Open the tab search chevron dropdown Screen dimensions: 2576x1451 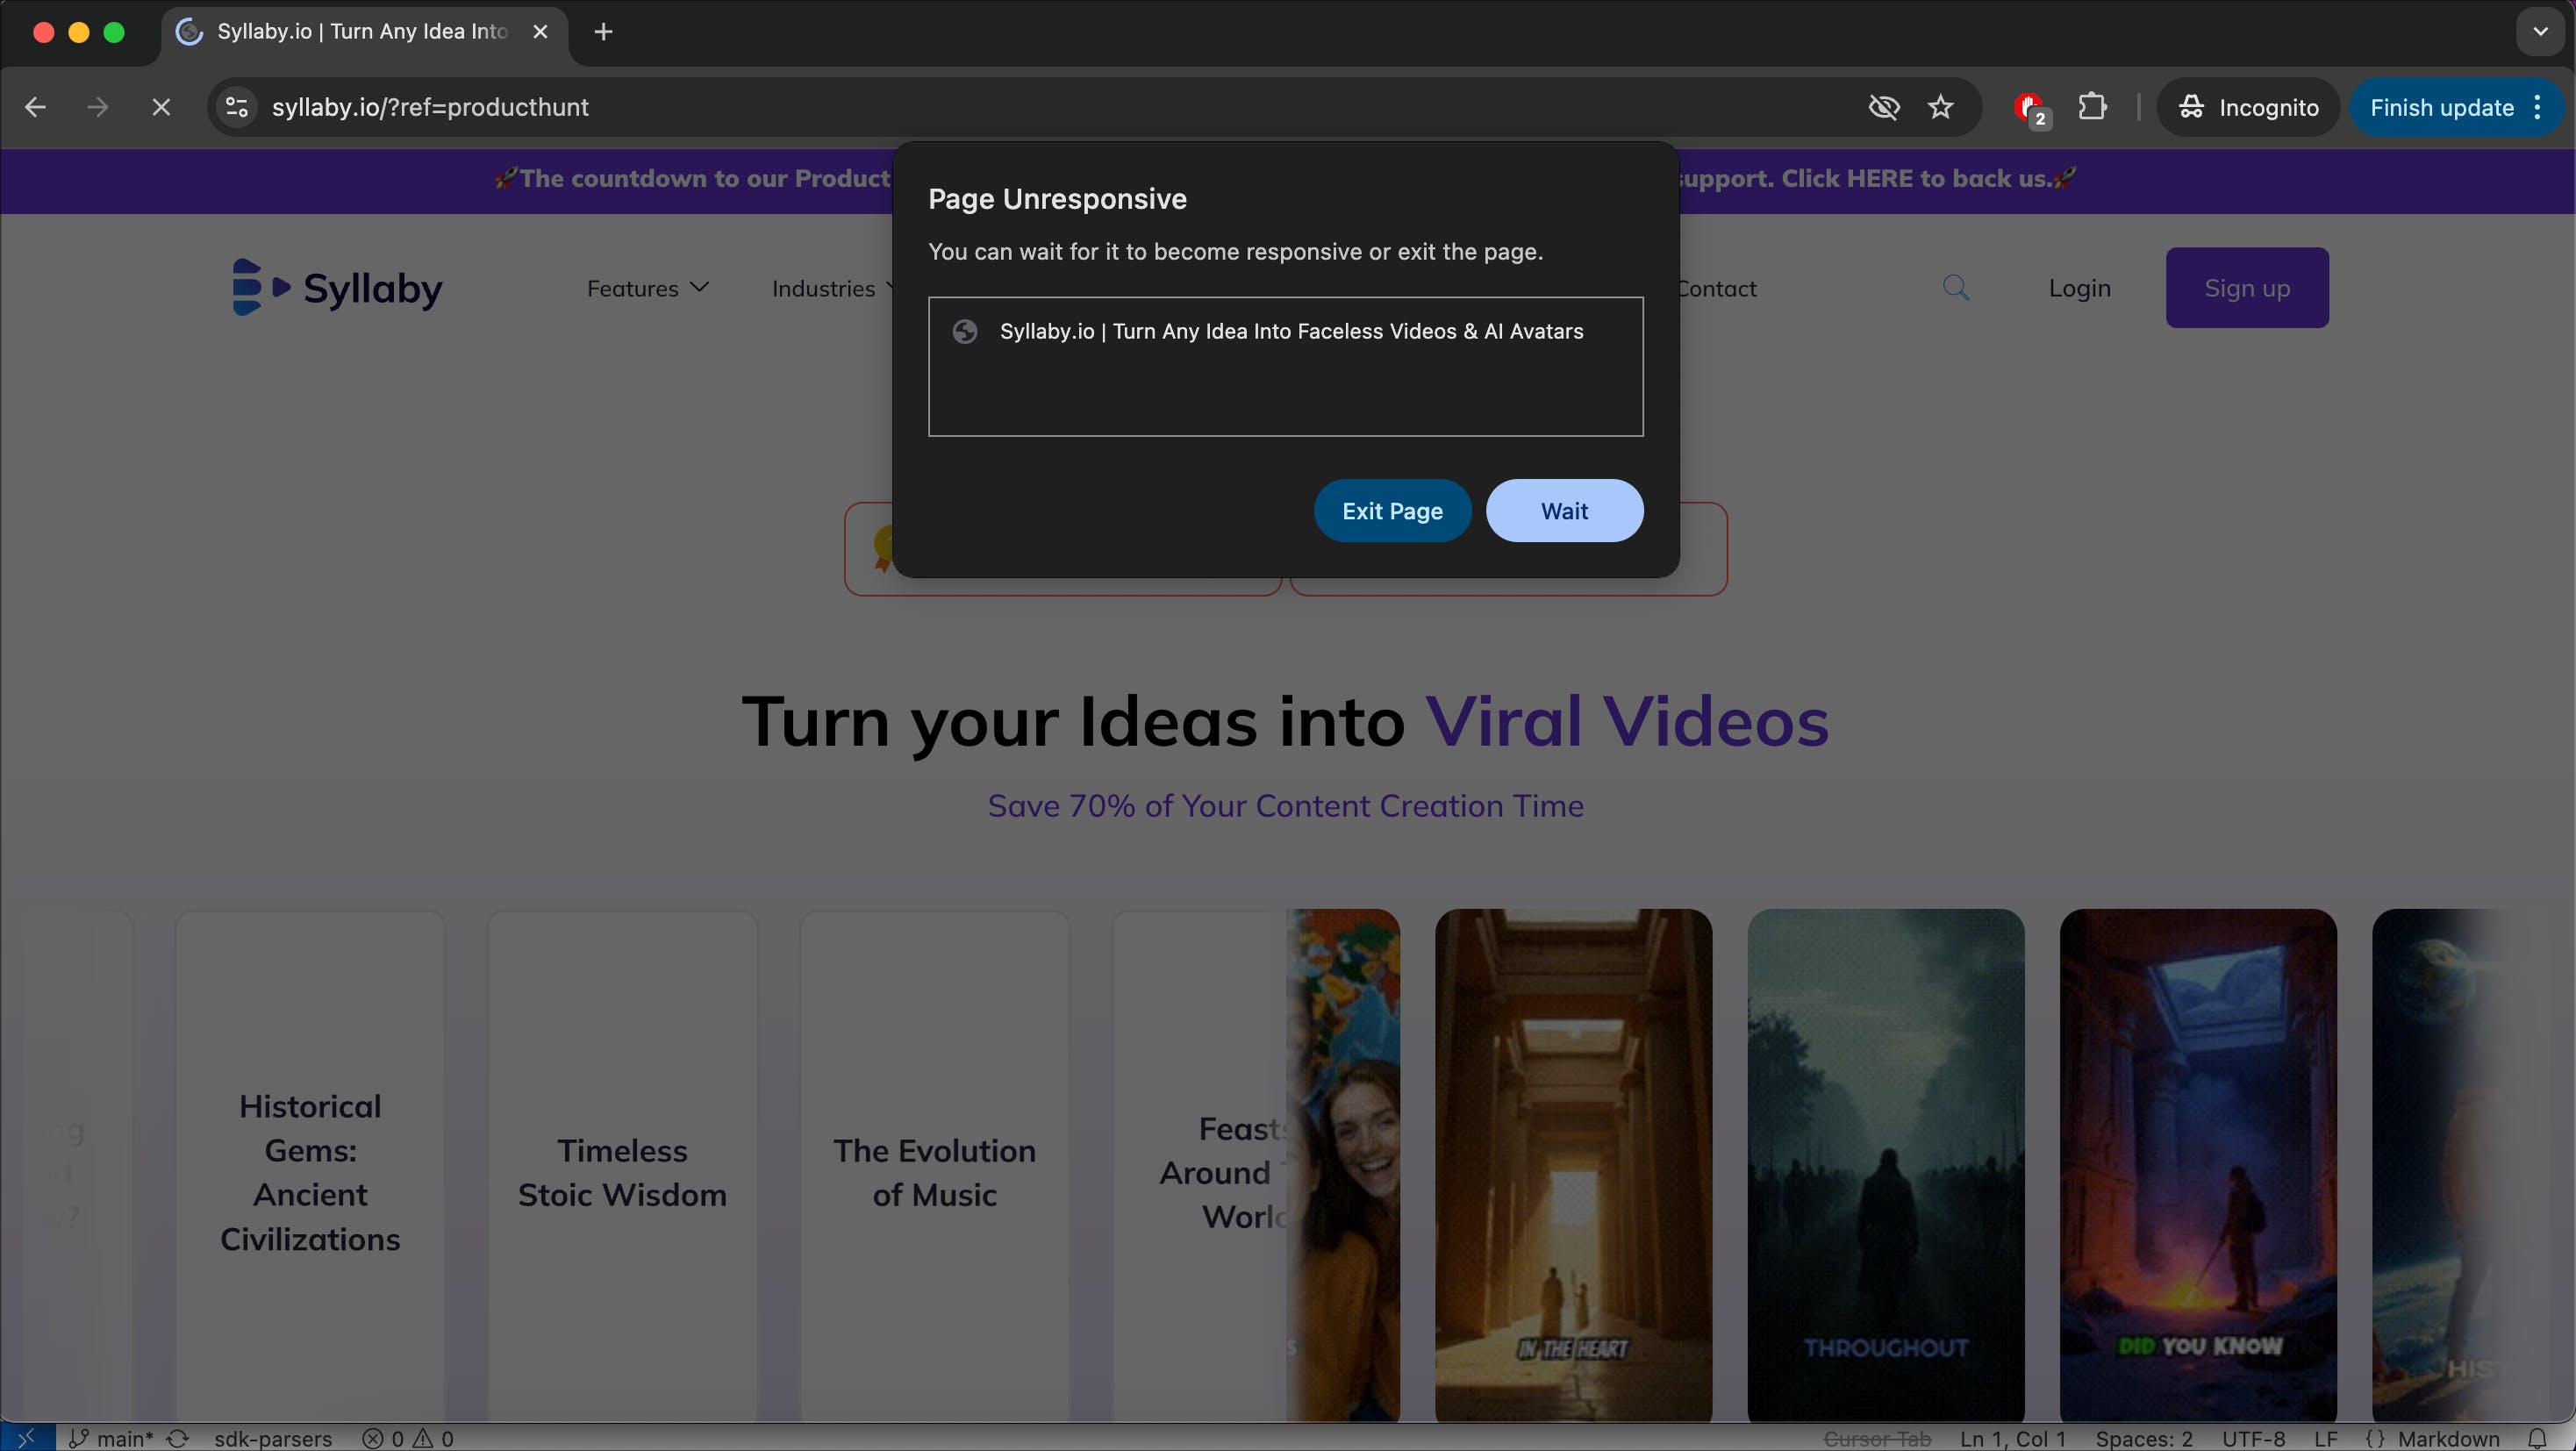[x=2540, y=32]
